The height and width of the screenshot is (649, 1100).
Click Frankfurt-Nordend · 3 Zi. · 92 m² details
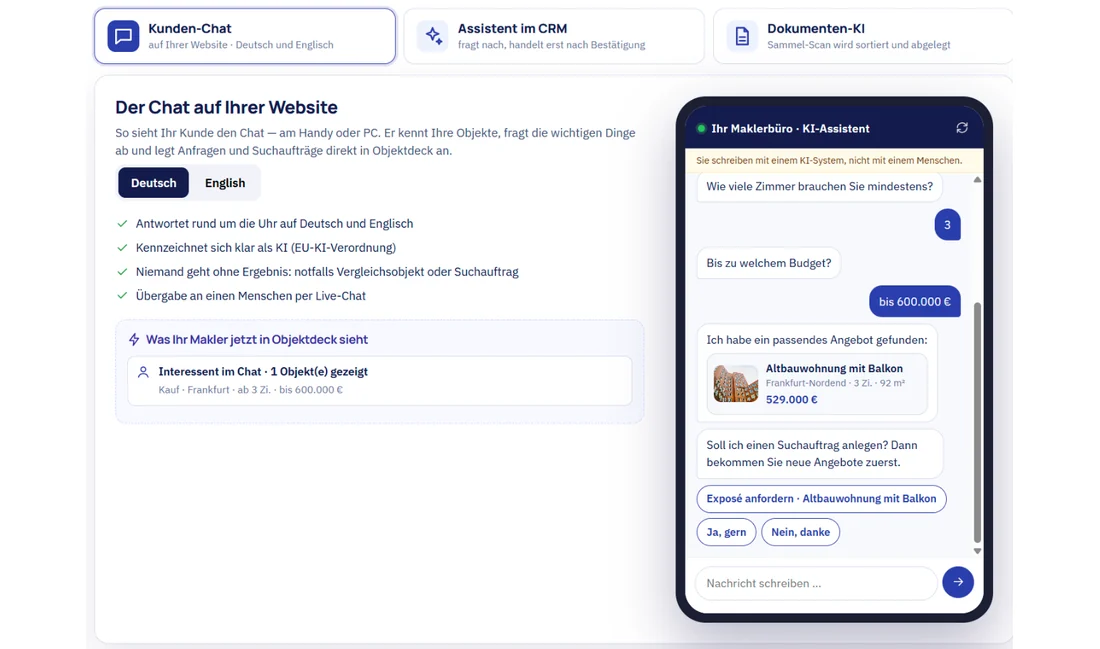(835, 383)
